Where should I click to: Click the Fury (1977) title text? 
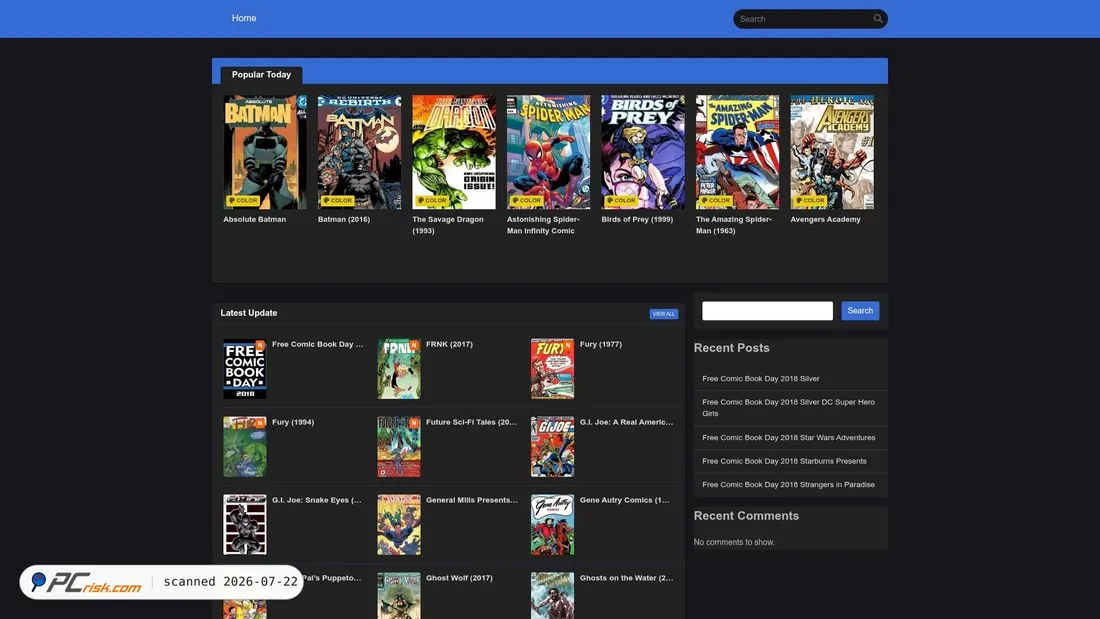coord(601,345)
